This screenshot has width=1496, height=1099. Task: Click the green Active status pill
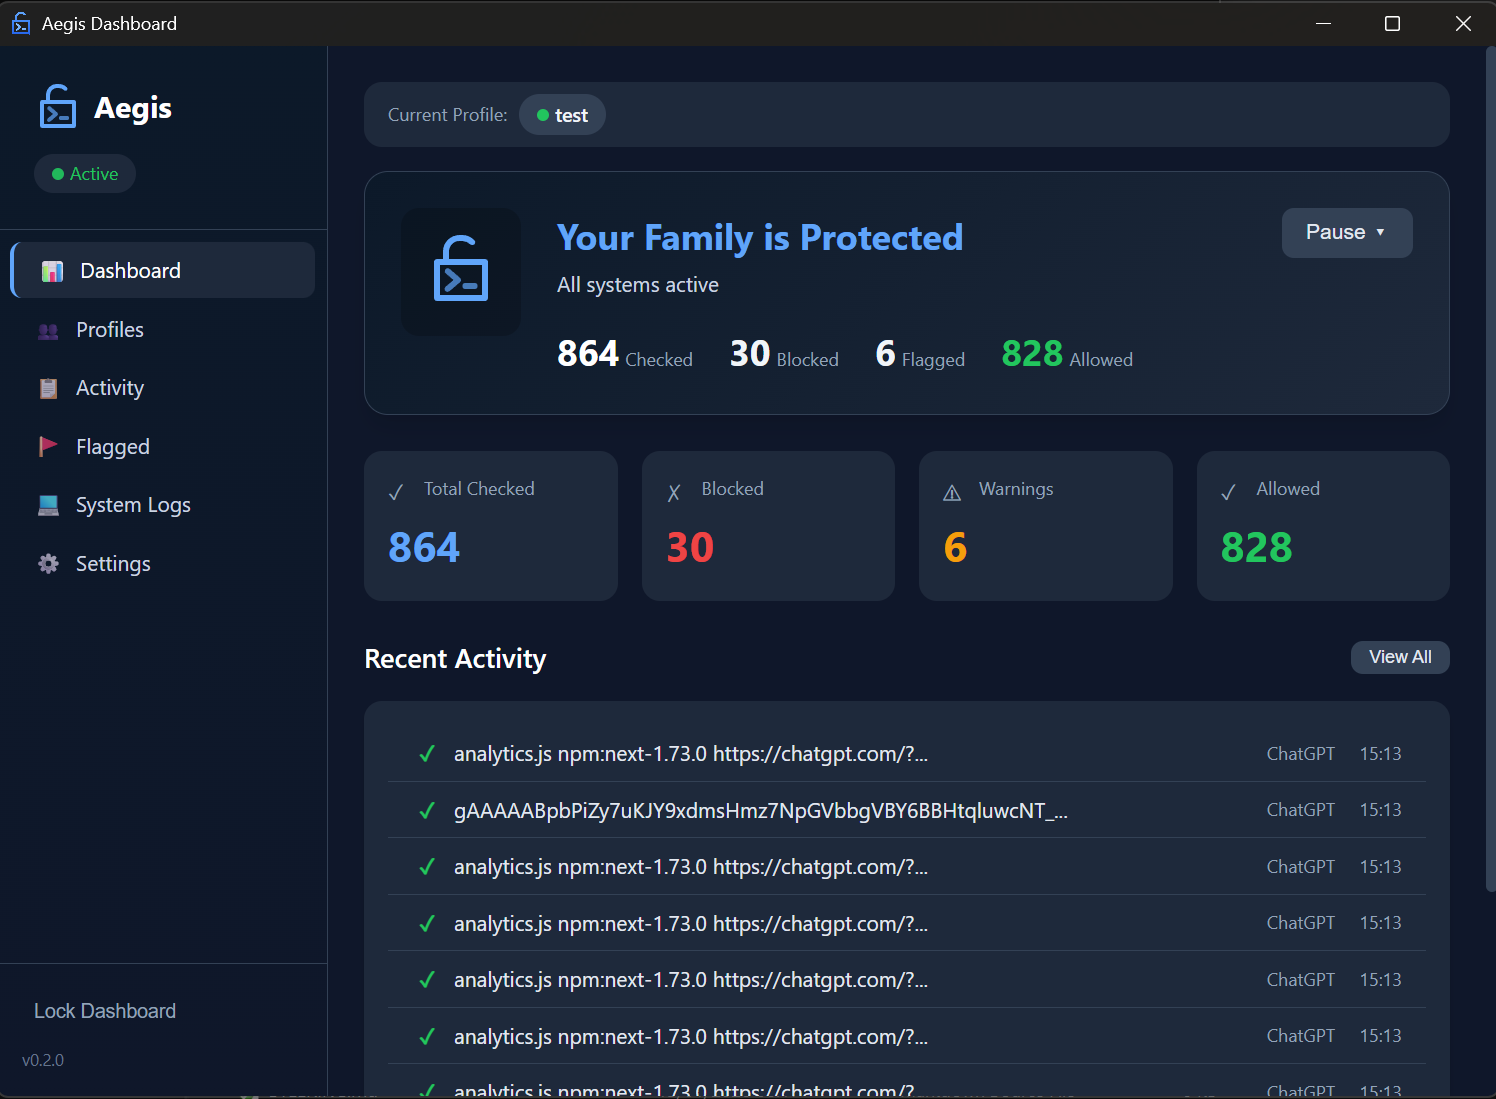85,173
